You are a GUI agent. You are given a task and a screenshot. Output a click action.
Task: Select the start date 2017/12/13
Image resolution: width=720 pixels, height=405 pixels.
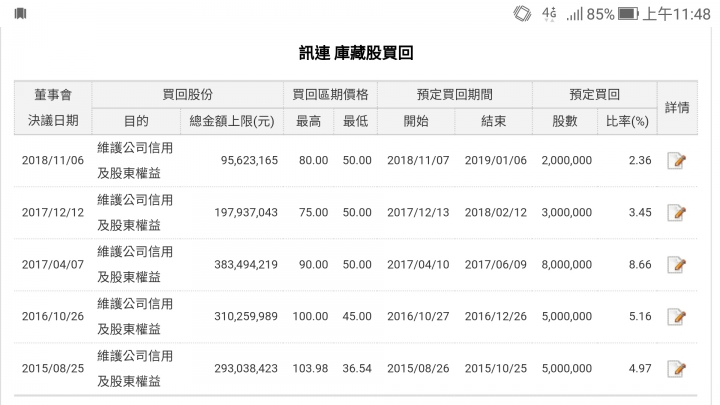tap(418, 213)
